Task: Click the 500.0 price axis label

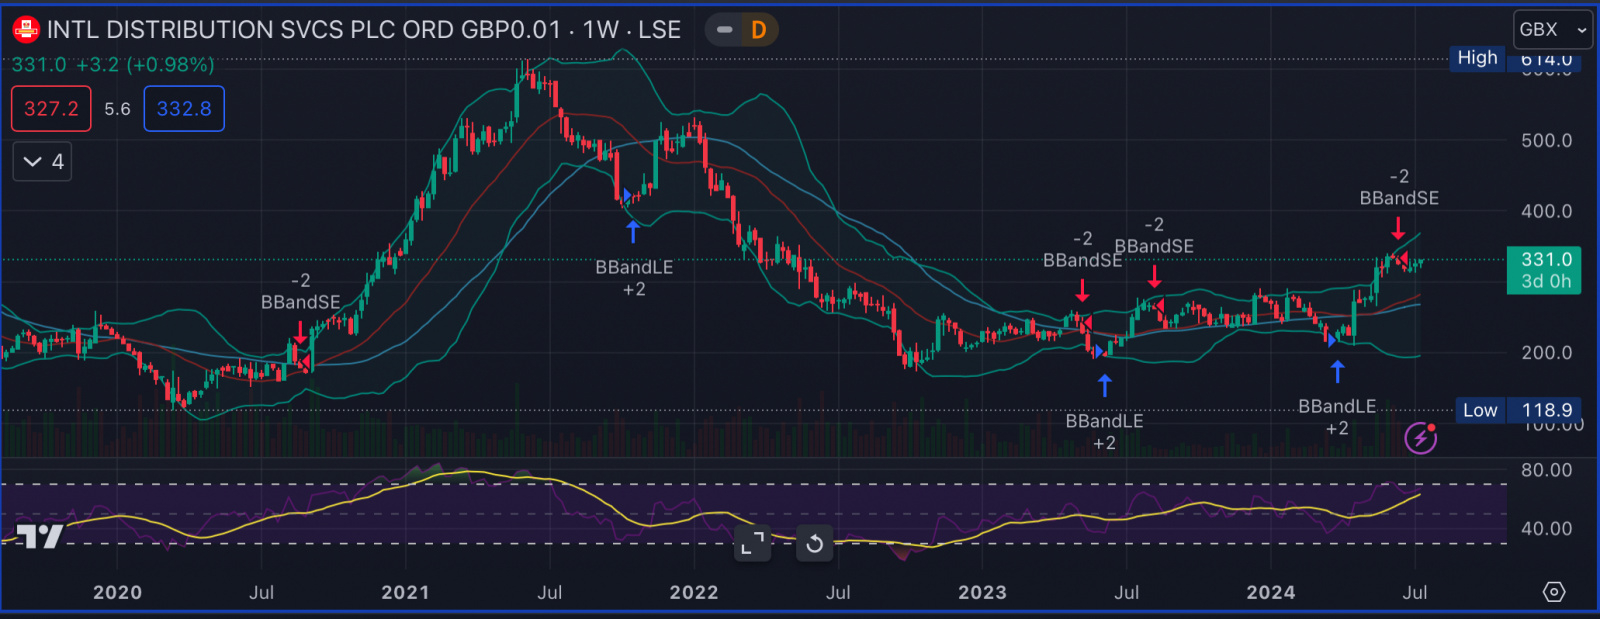Action: point(1547,141)
